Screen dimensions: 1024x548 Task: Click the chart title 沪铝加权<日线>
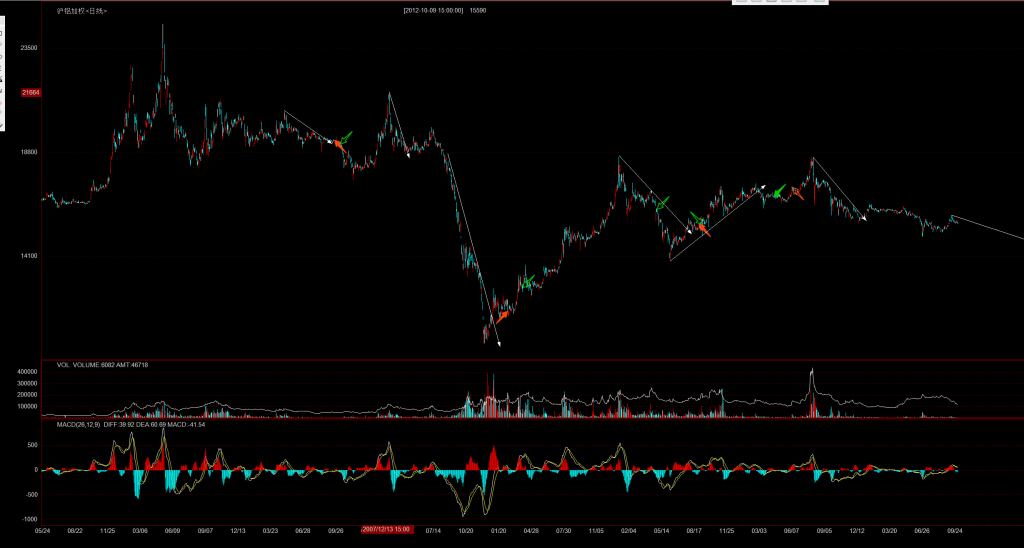82,10
